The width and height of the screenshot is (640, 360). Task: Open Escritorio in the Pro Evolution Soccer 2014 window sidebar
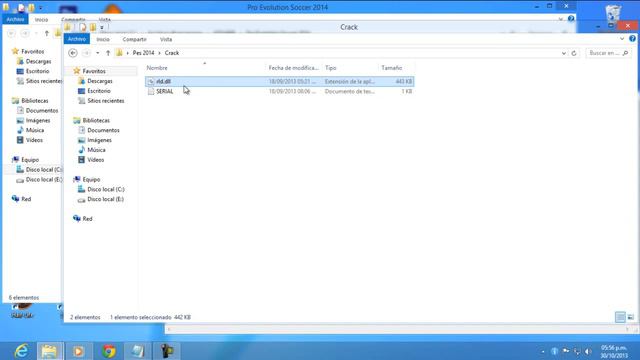(37, 71)
